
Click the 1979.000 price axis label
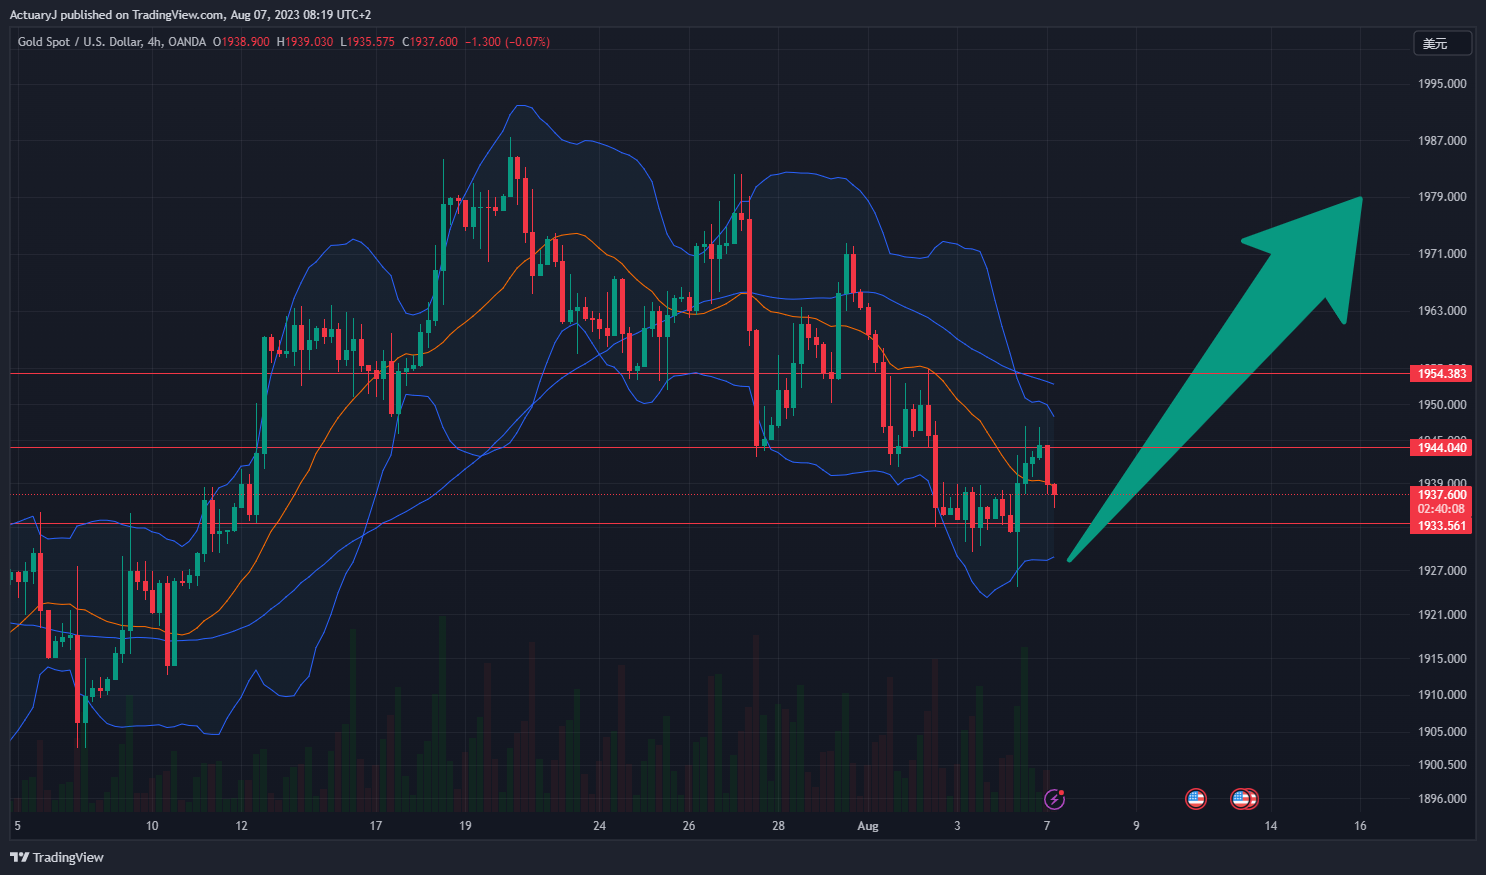[x=1442, y=197]
